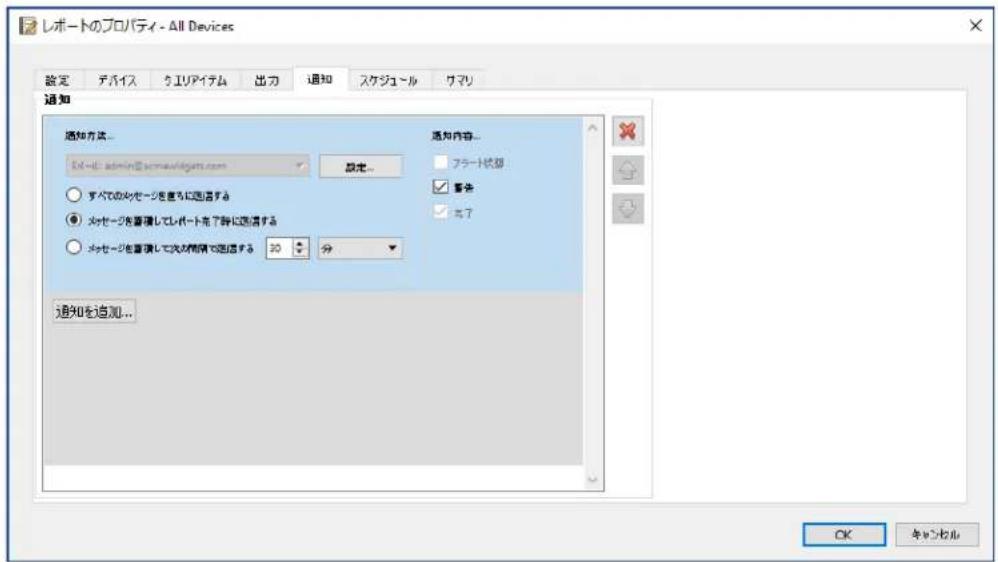Viewport: 998px width, 562px height.
Task: Click the move notification up arrow icon
Action: (x=628, y=170)
